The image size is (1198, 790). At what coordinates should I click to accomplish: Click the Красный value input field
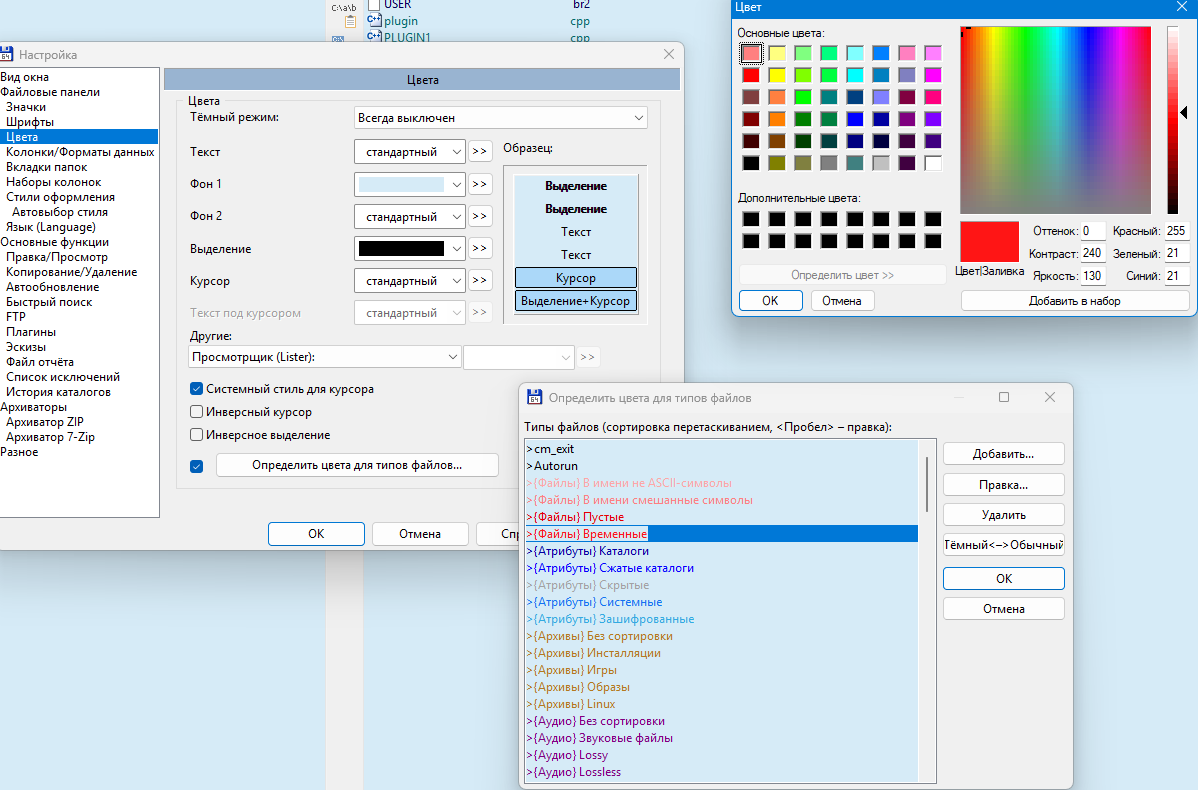1176,231
